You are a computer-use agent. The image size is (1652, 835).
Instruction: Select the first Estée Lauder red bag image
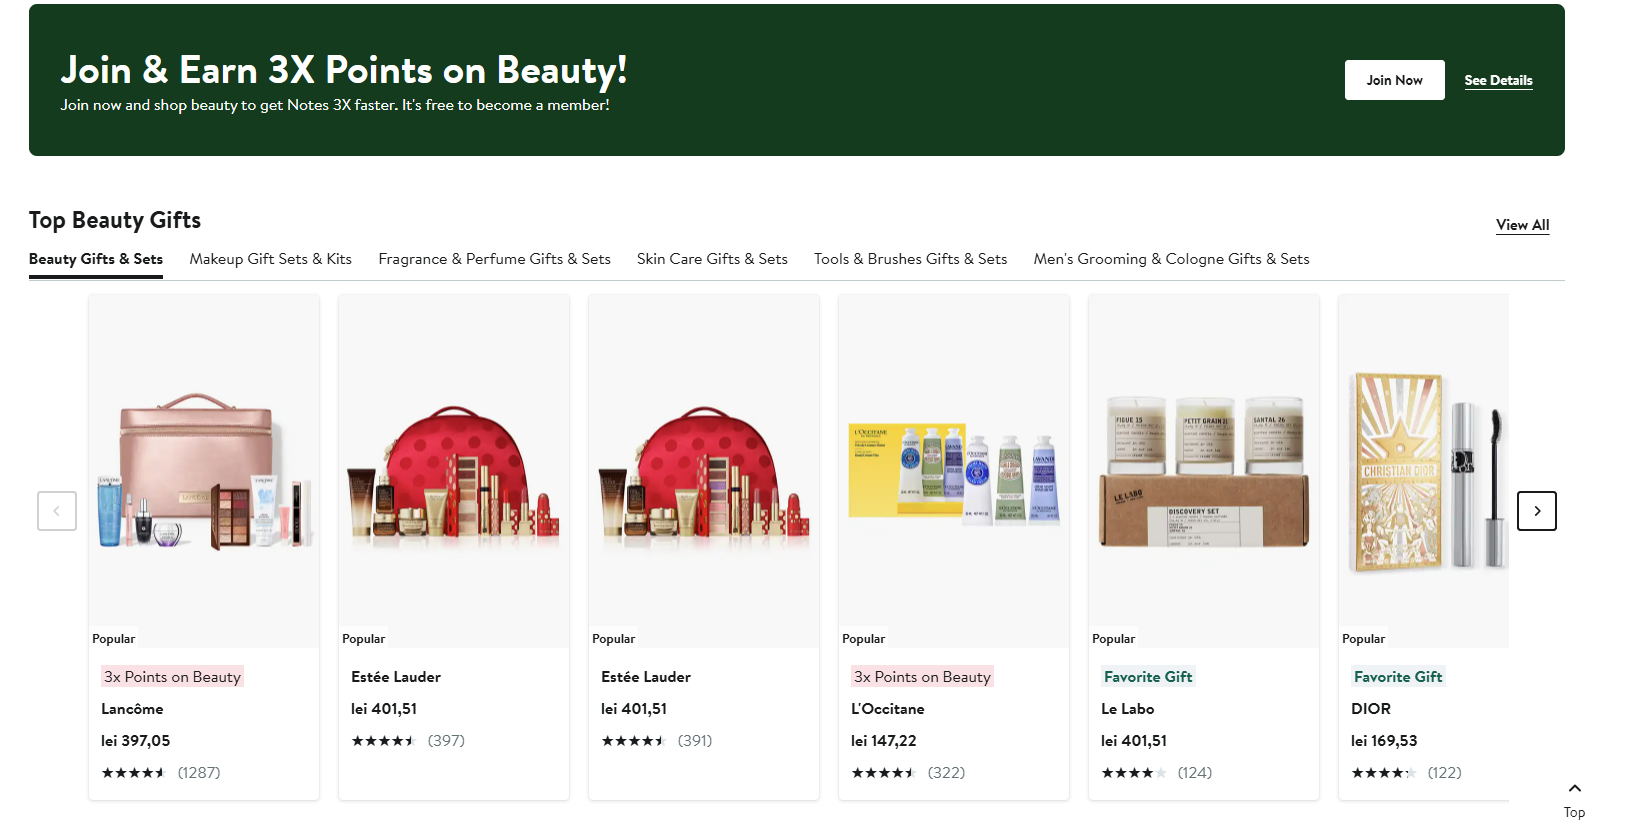(453, 470)
